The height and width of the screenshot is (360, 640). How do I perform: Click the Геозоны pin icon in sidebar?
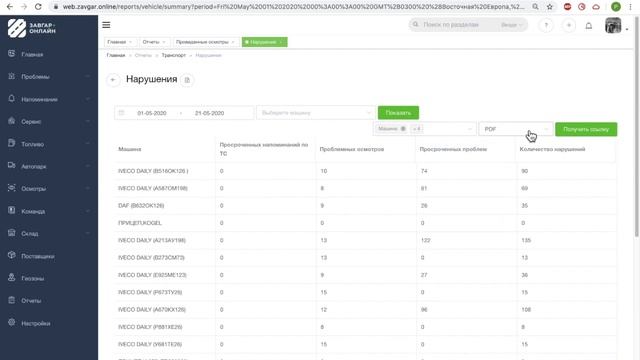click(x=11, y=278)
